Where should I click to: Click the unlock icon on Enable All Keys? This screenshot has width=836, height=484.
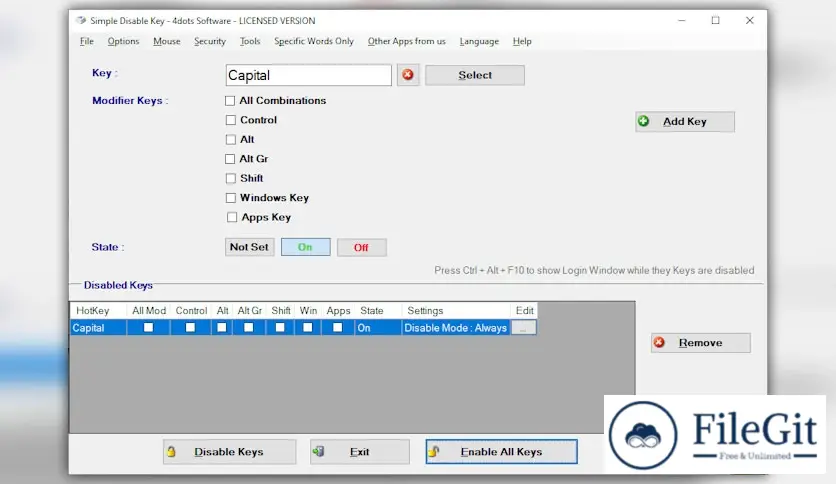coord(433,451)
